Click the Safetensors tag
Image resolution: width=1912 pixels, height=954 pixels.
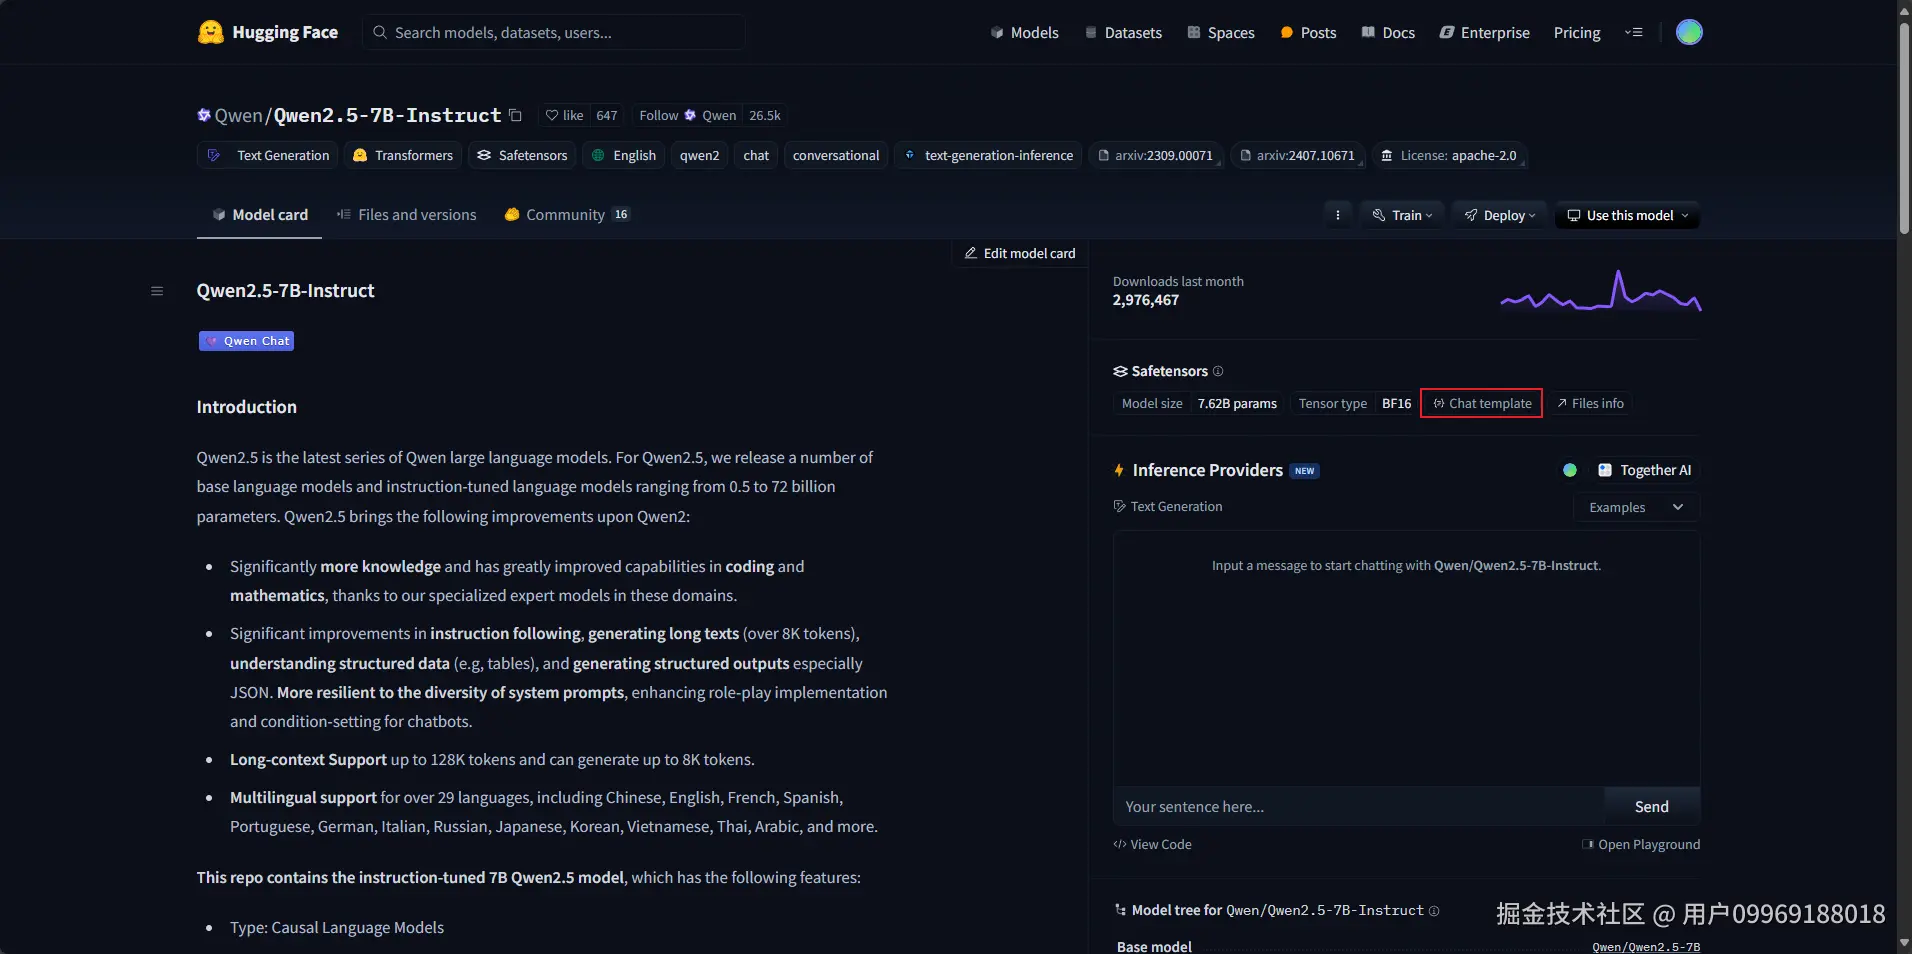(522, 155)
